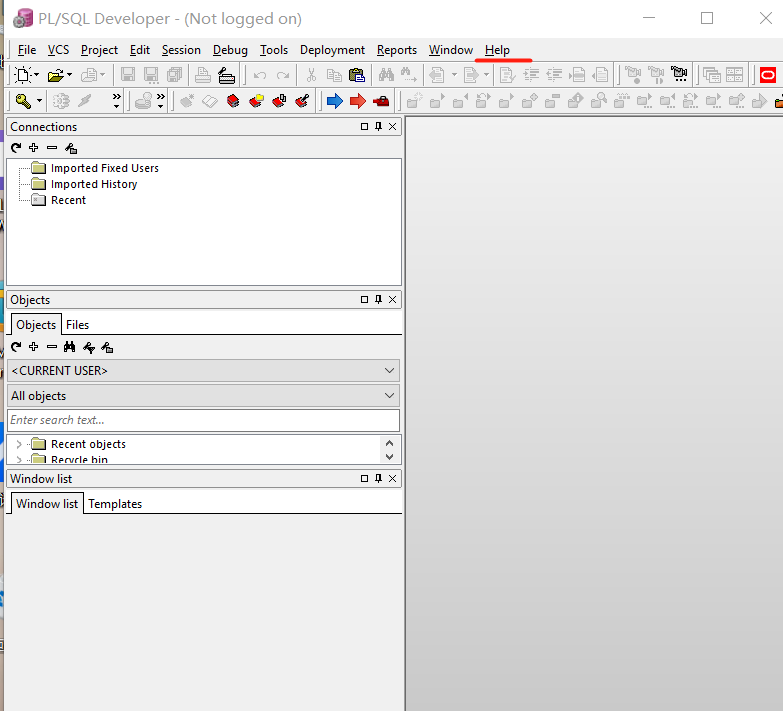Click red book with yellow folder icon

(256, 101)
